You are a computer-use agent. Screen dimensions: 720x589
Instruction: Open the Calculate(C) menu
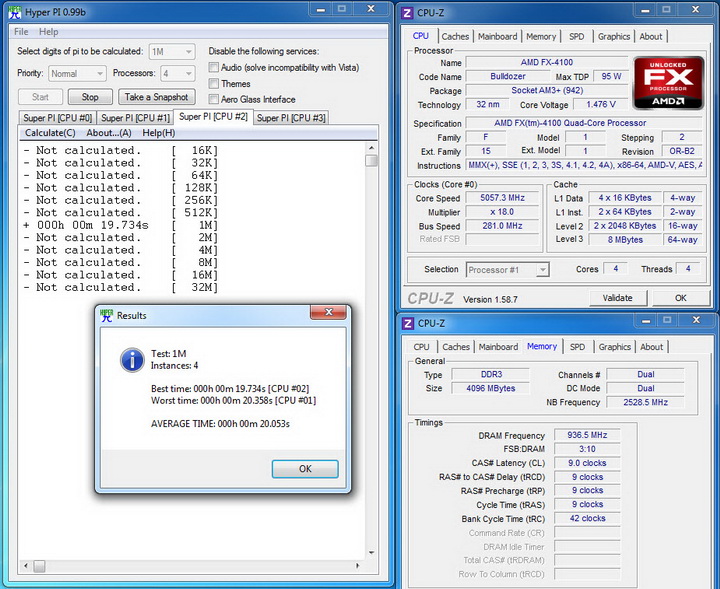coord(50,133)
